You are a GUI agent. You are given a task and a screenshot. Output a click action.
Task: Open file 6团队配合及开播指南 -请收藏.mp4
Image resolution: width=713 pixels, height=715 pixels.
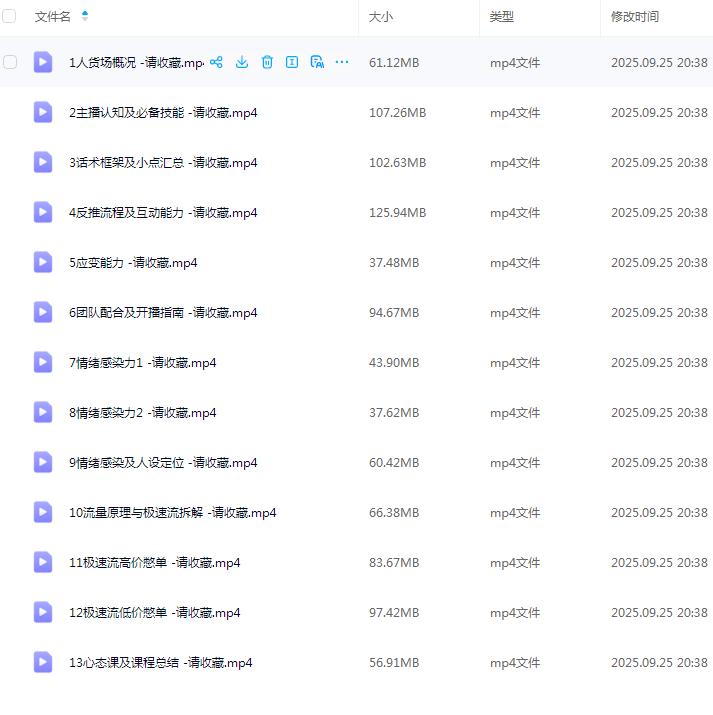point(163,313)
